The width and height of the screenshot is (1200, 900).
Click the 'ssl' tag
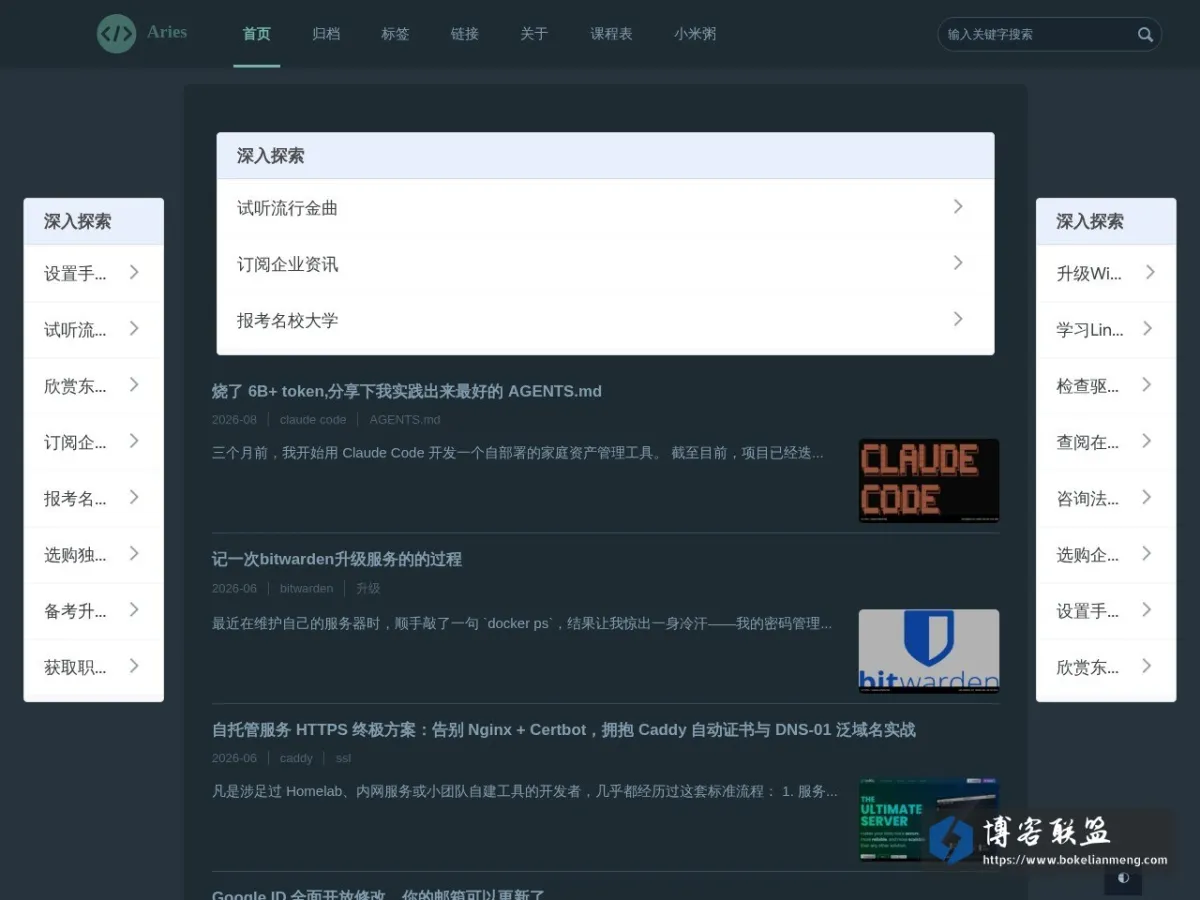[344, 758]
